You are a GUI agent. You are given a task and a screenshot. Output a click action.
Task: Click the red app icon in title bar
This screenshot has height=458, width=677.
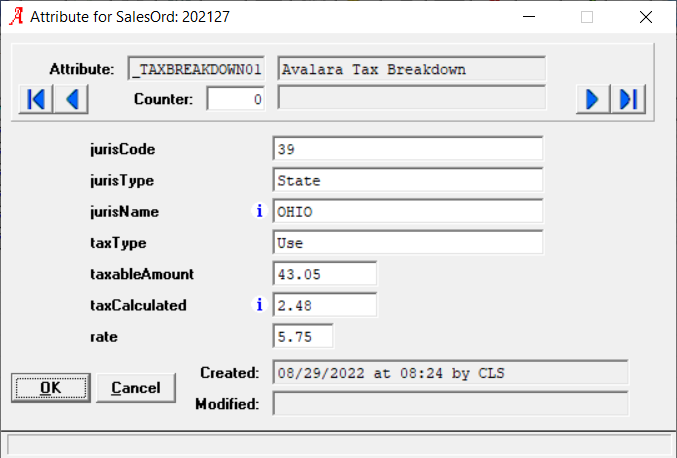tap(16, 17)
